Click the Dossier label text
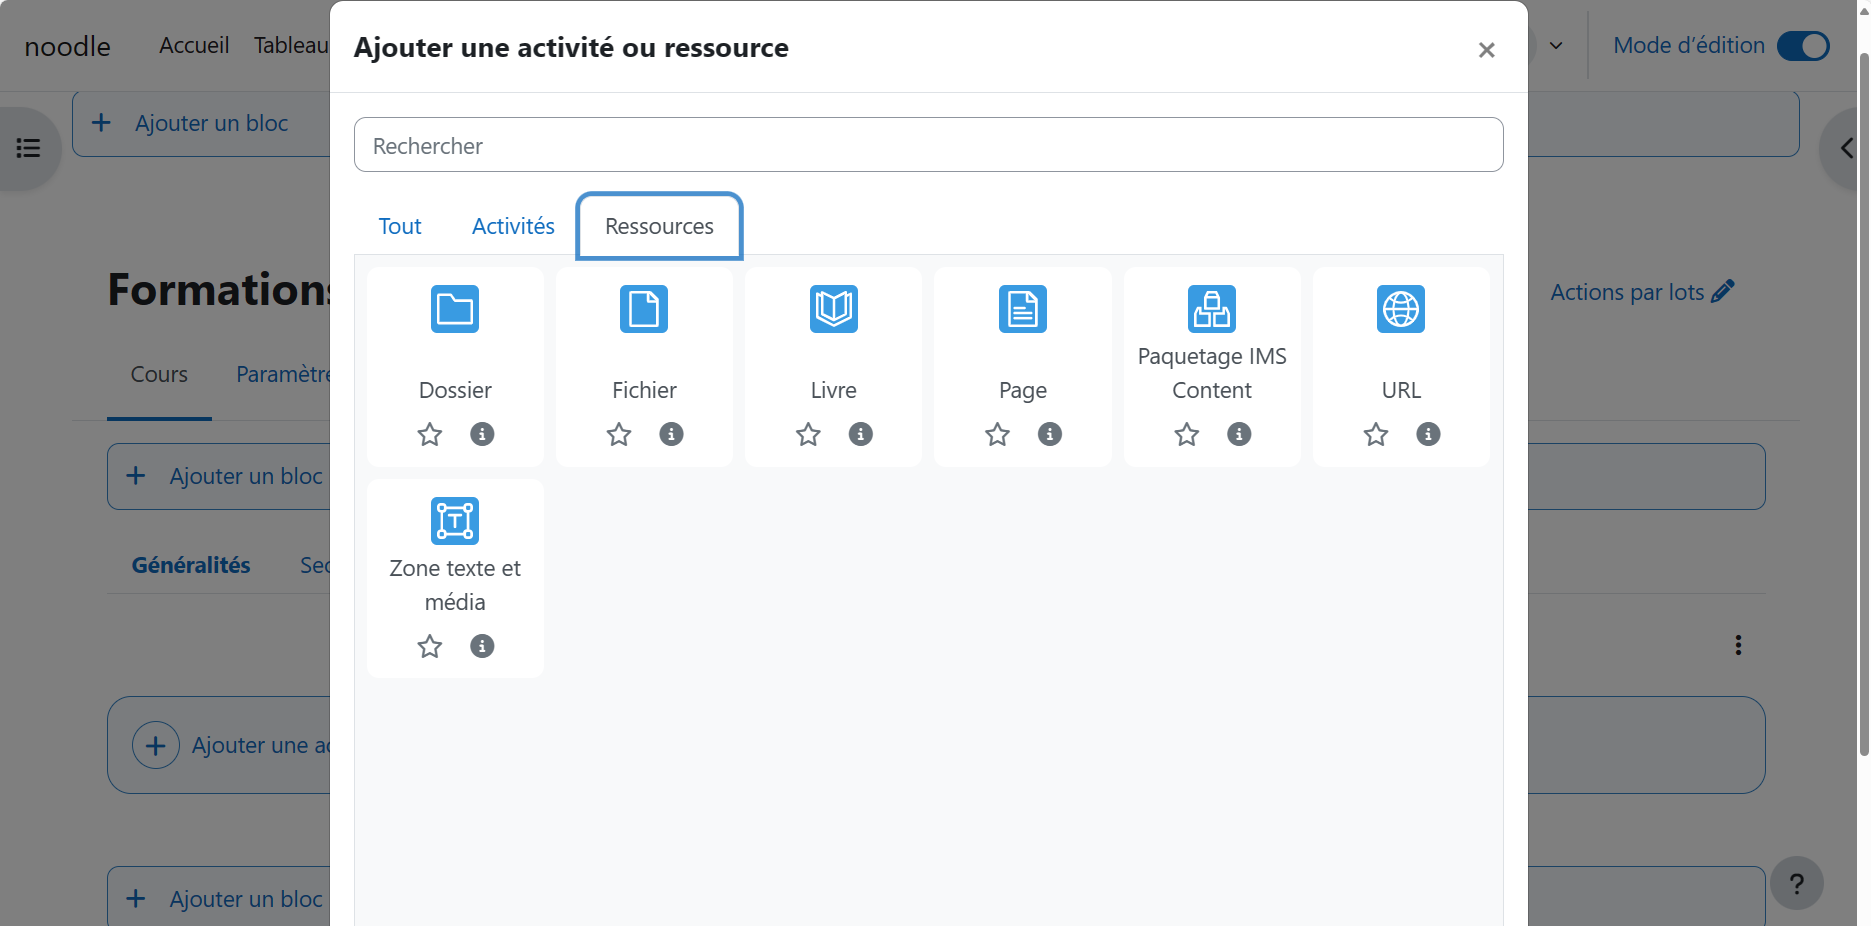 (455, 390)
